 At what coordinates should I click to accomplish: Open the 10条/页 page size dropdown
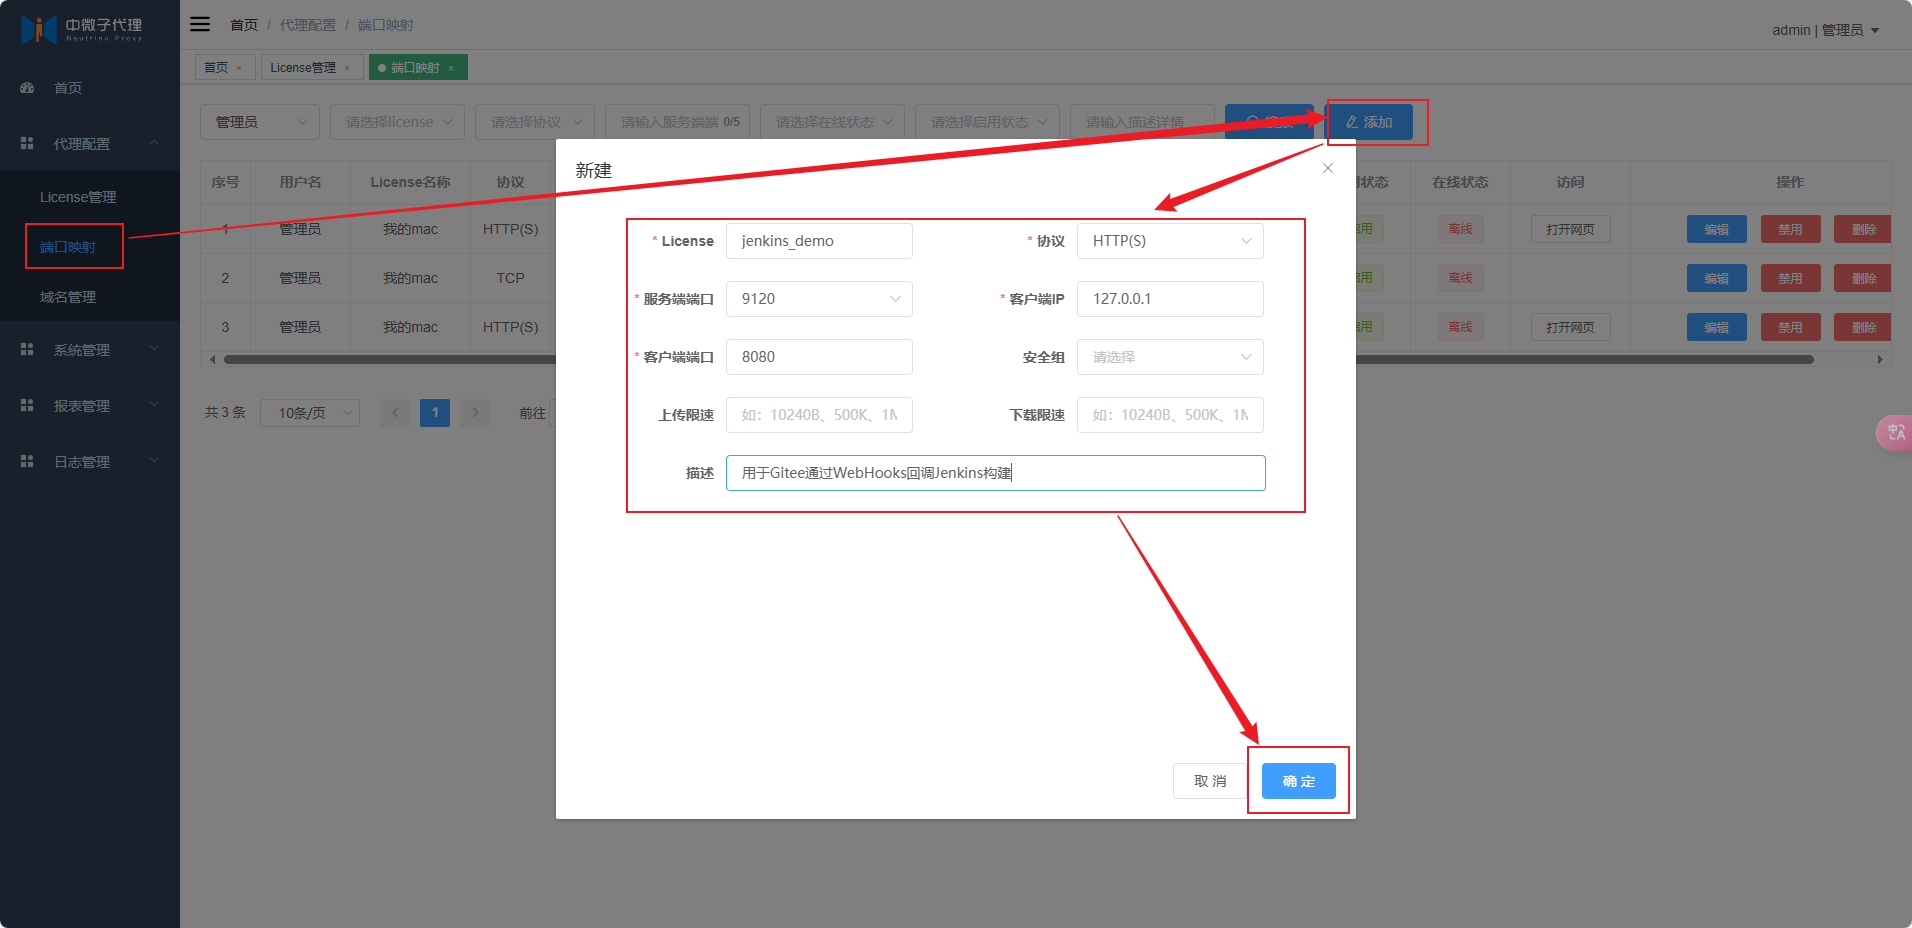(x=310, y=413)
